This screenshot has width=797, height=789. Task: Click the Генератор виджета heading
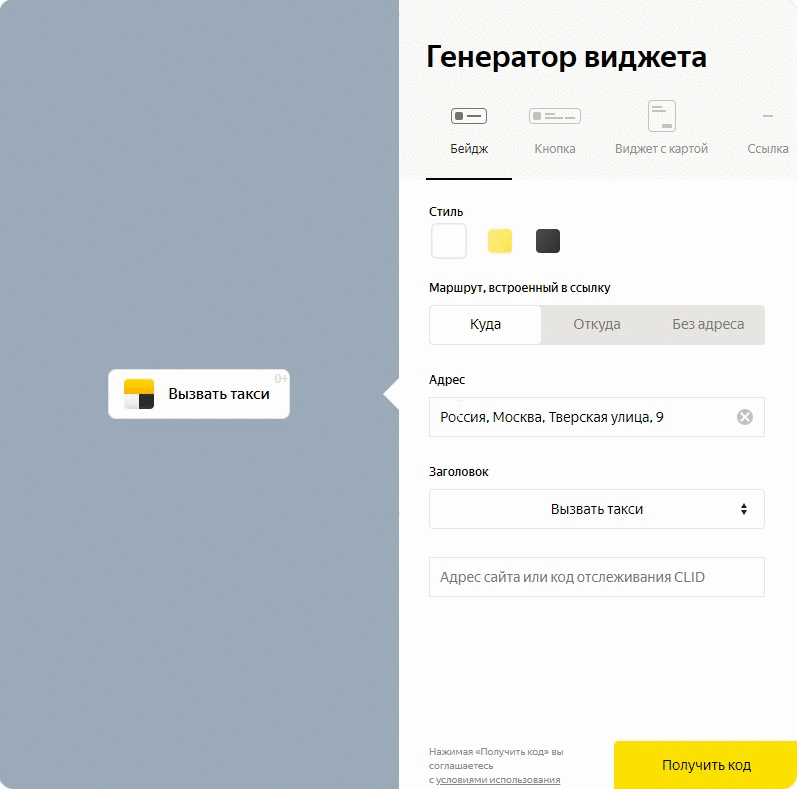[566, 57]
